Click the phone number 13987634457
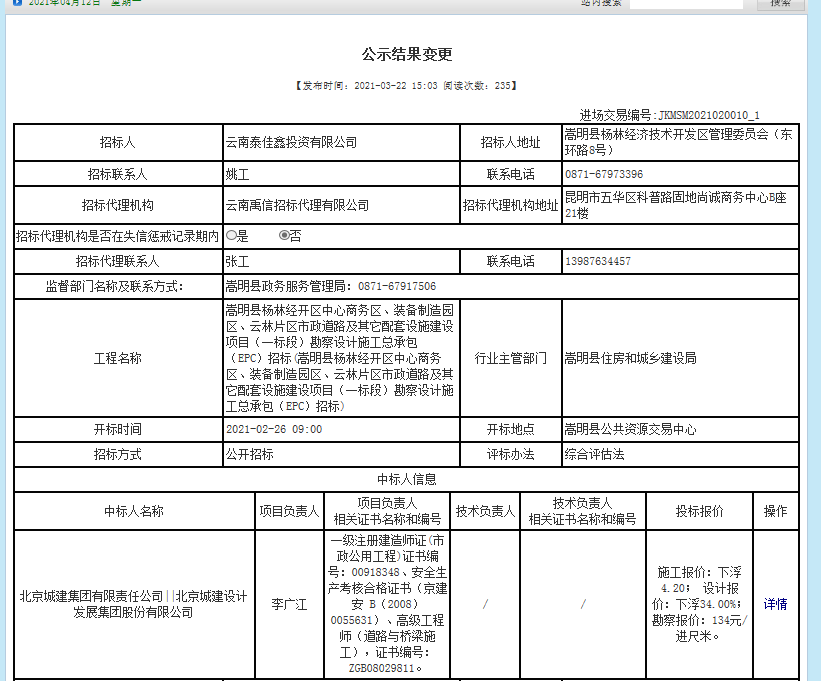The height and width of the screenshot is (681, 821). tap(598, 261)
